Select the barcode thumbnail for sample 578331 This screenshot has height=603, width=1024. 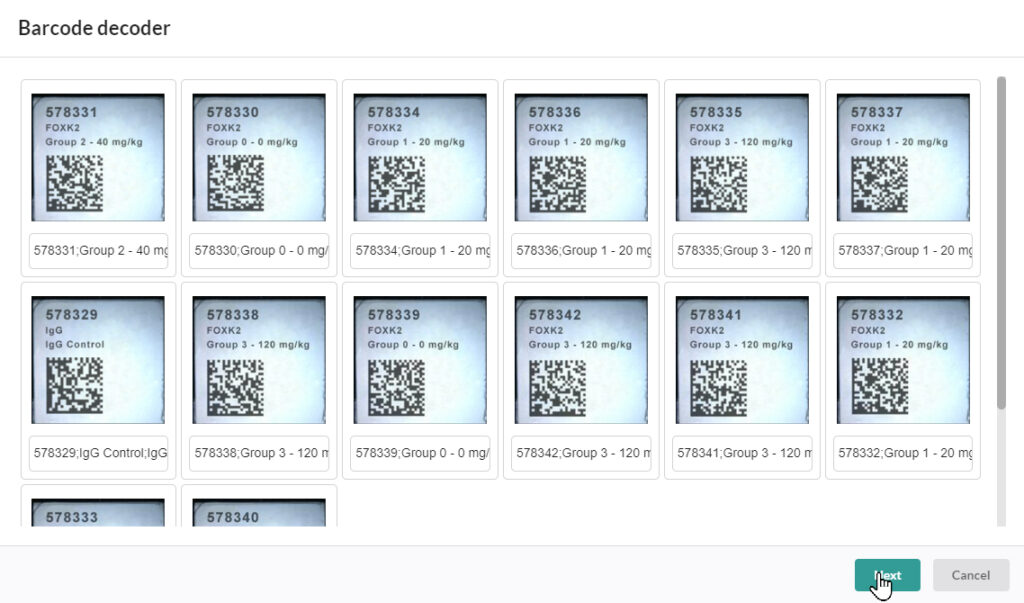click(x=98, y=155)
